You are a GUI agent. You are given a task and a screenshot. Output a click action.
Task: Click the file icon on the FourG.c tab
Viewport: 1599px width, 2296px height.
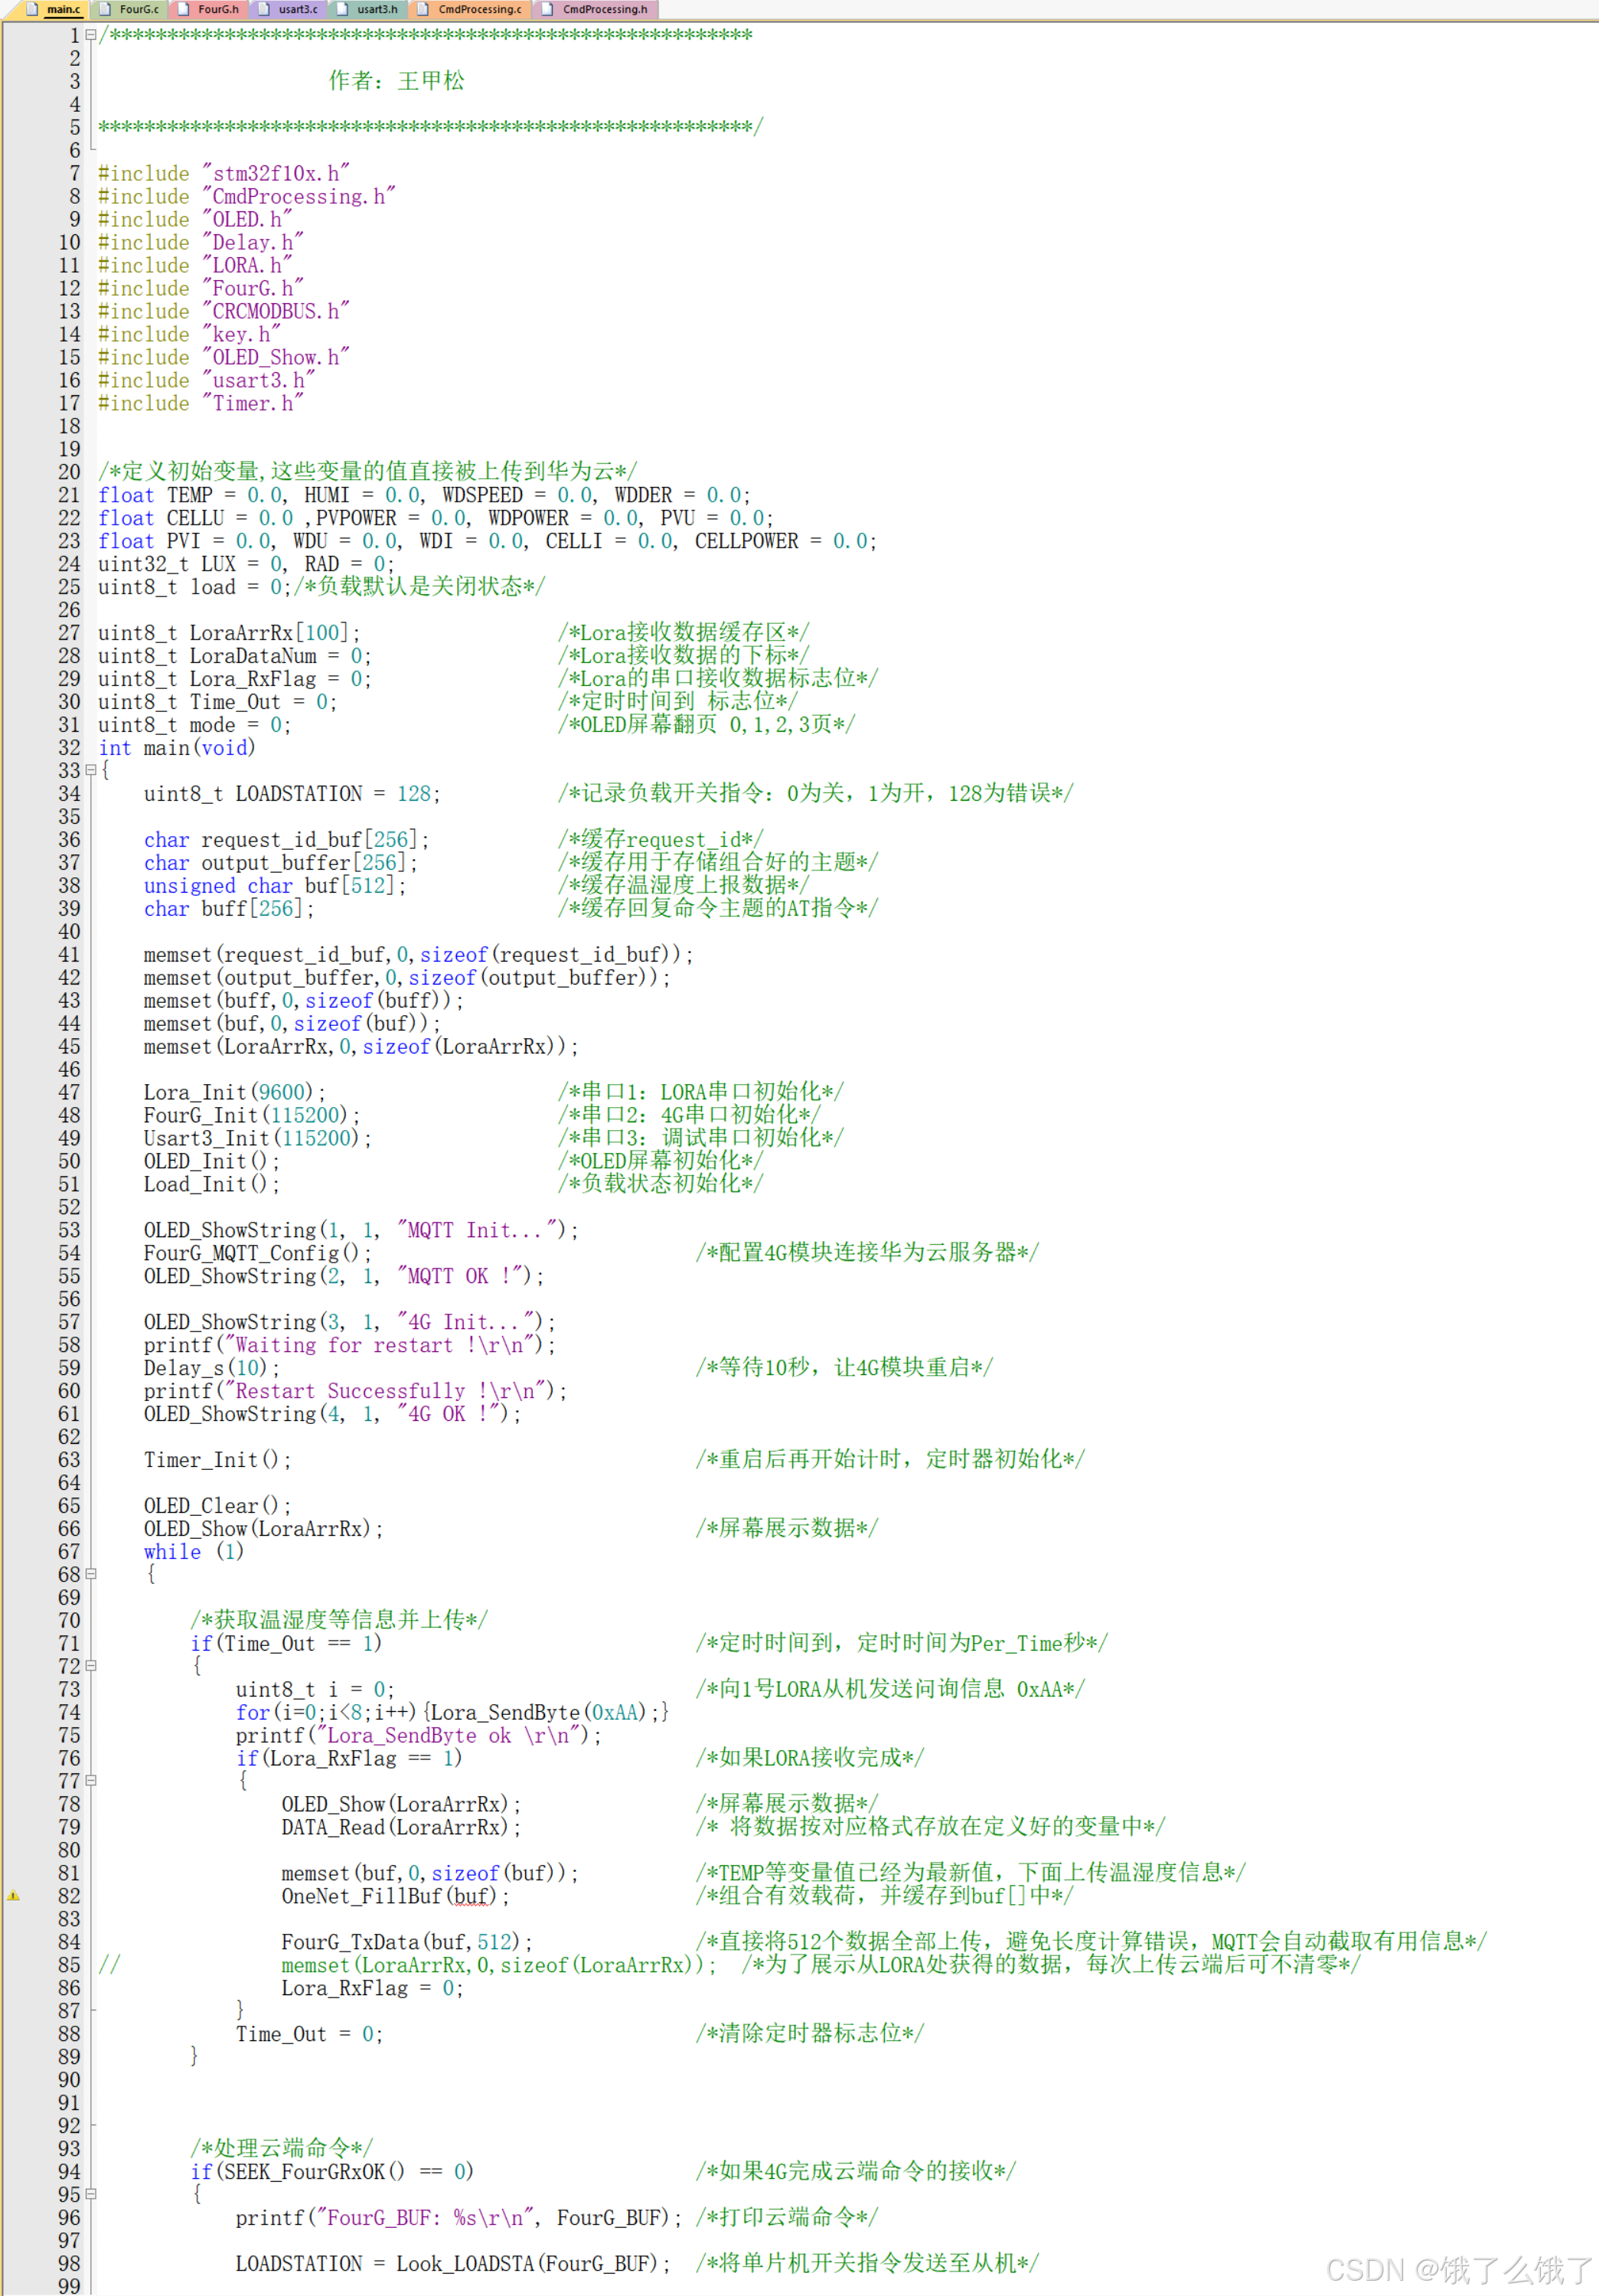105,9
